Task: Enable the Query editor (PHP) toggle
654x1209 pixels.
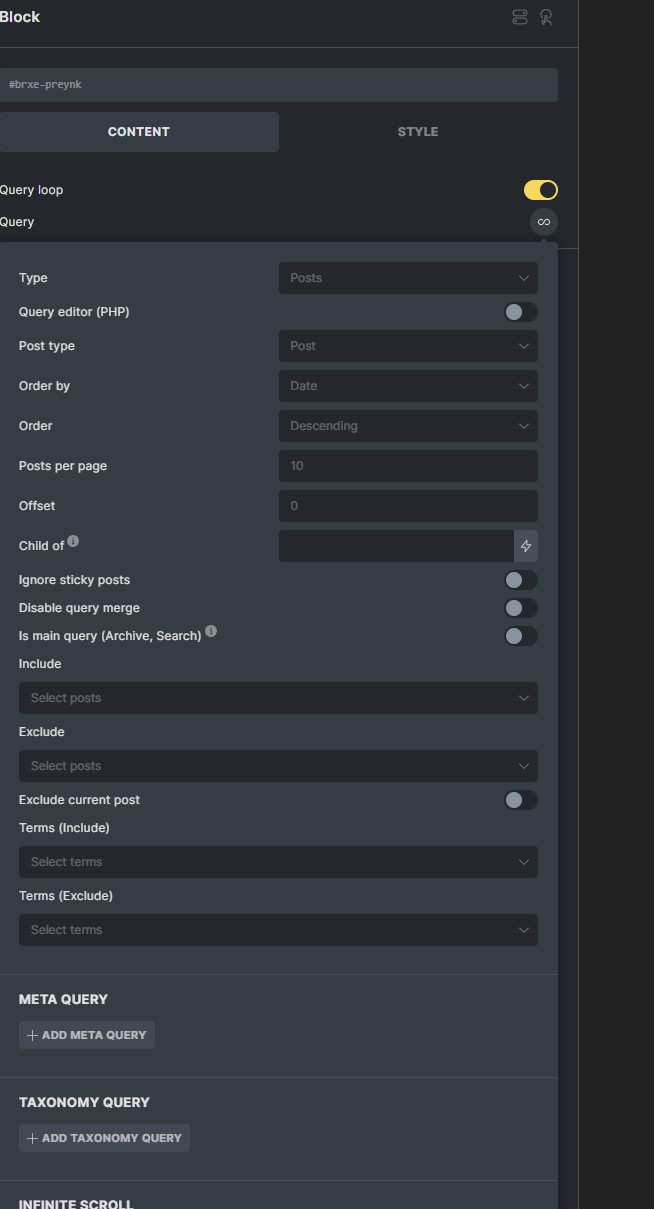Action: pos(521,312)
